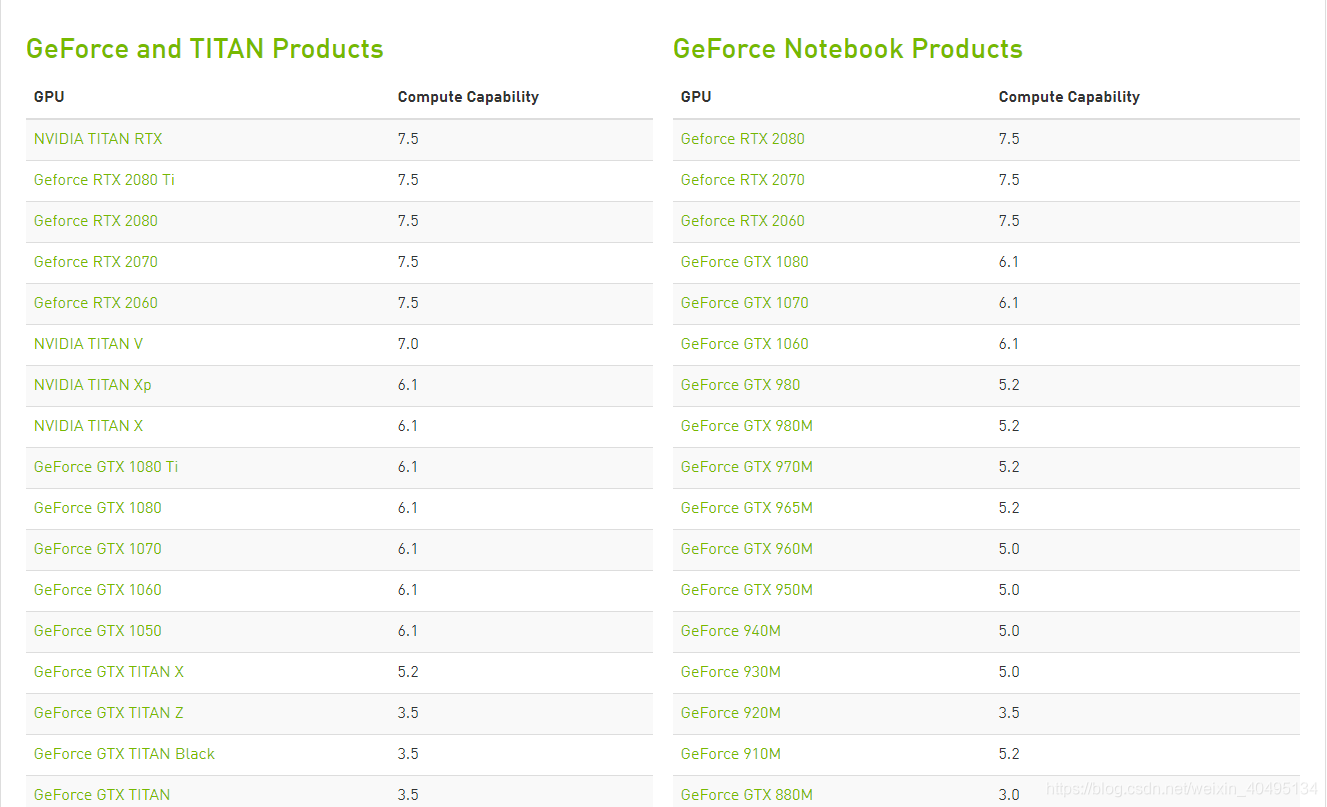Screen dimensions: 1327x807
Task: Click Geforce RTX 2060 in TITAN Products table
Action: (x=96, y=303)
